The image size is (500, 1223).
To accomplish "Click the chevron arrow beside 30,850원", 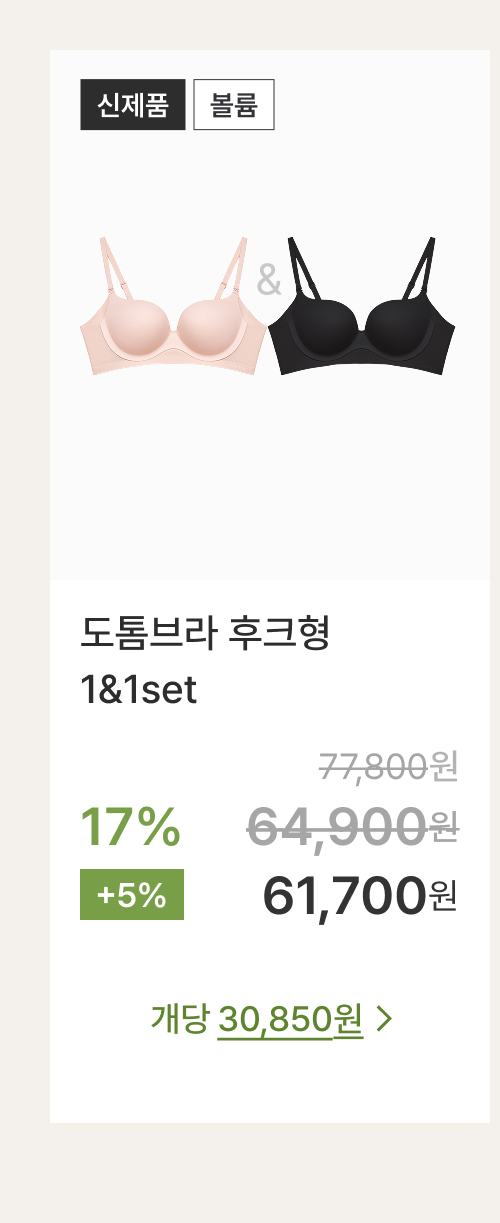I will tap(384, 1020).
